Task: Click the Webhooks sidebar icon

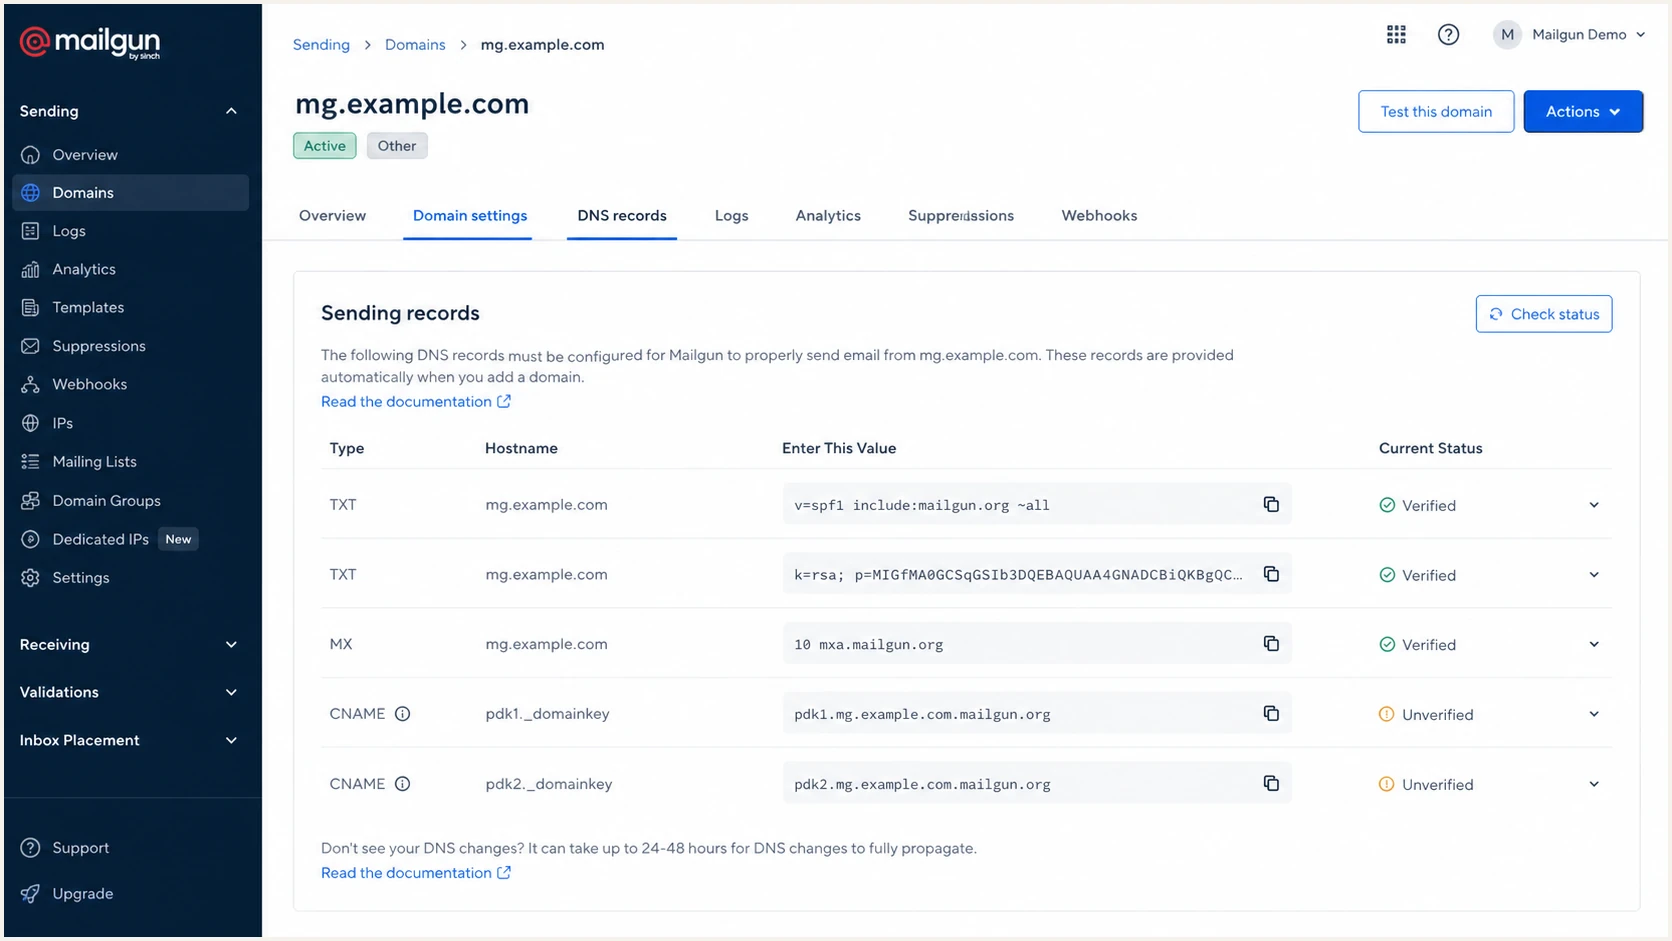Action: pos(31,384)
